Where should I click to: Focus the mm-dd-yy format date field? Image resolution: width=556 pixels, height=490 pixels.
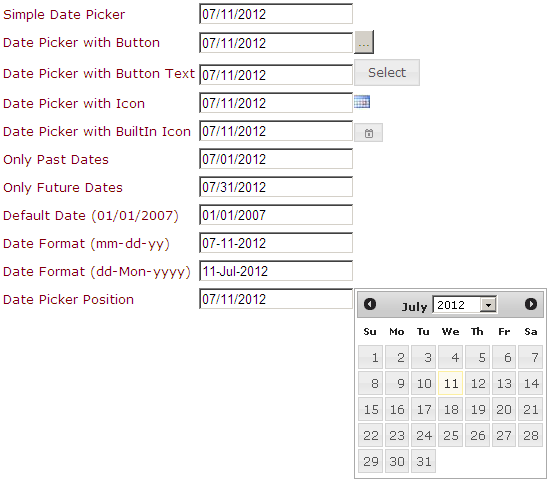coord(276,243)
